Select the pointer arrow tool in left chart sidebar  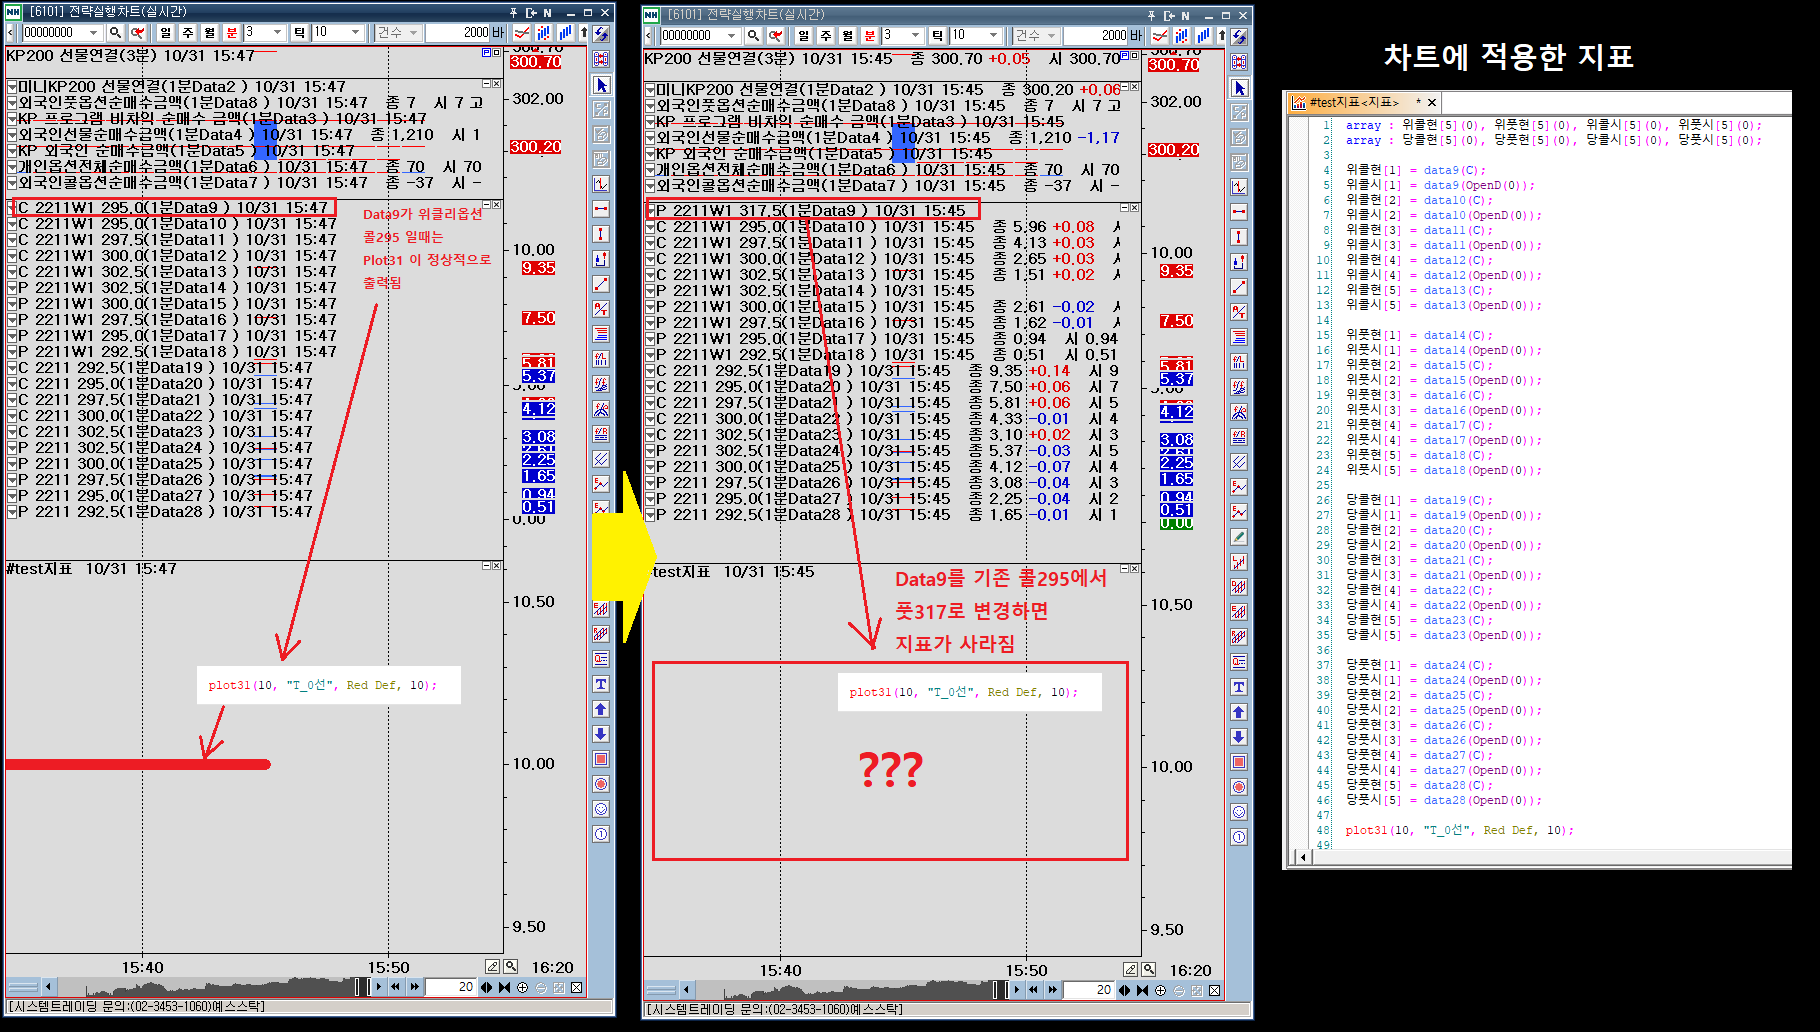point(601,85)
